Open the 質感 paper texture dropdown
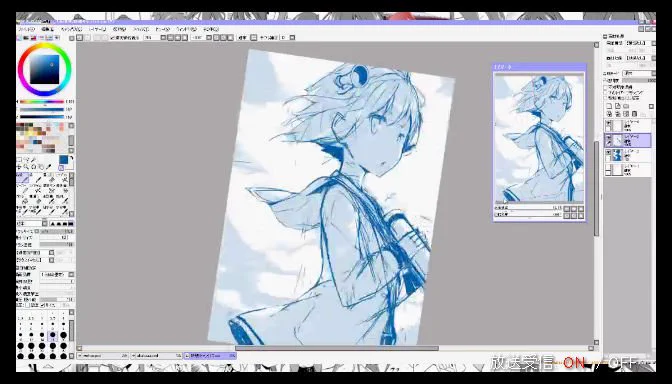The height and width of the screenshot is (384, 672). click(640, 43)
